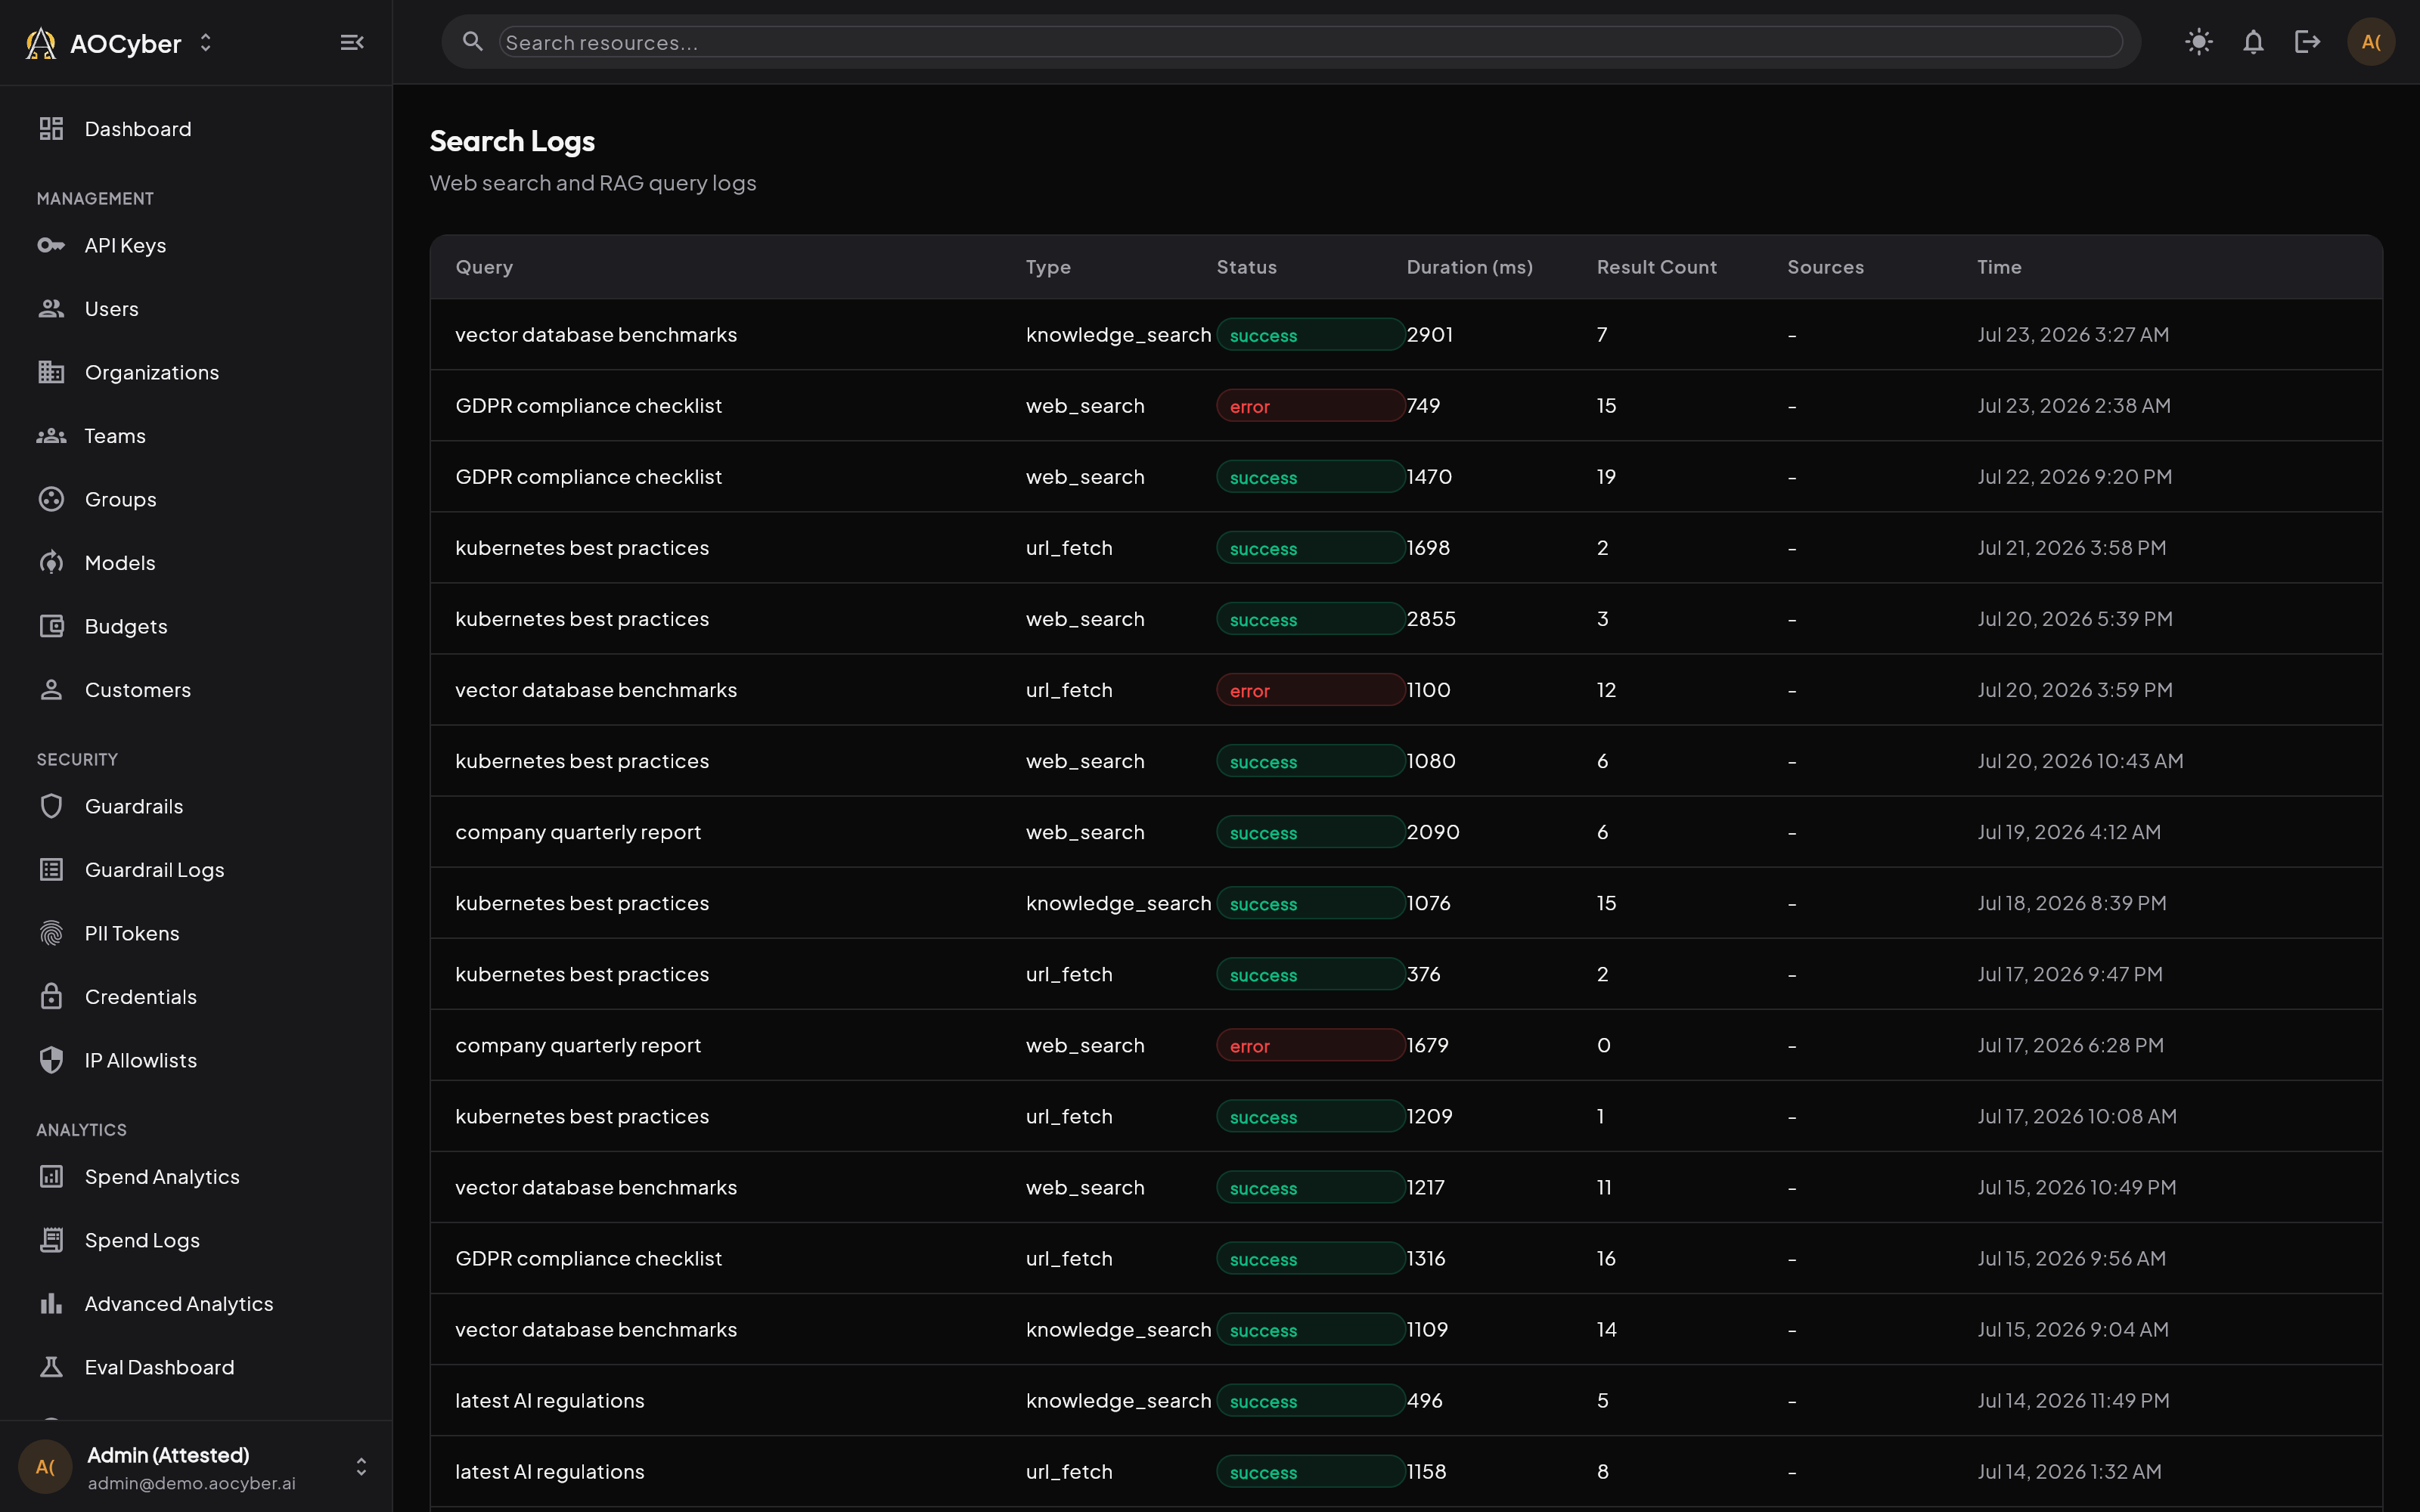Click error badge on Jul 23 2:38 AM row

point(1310,406)
